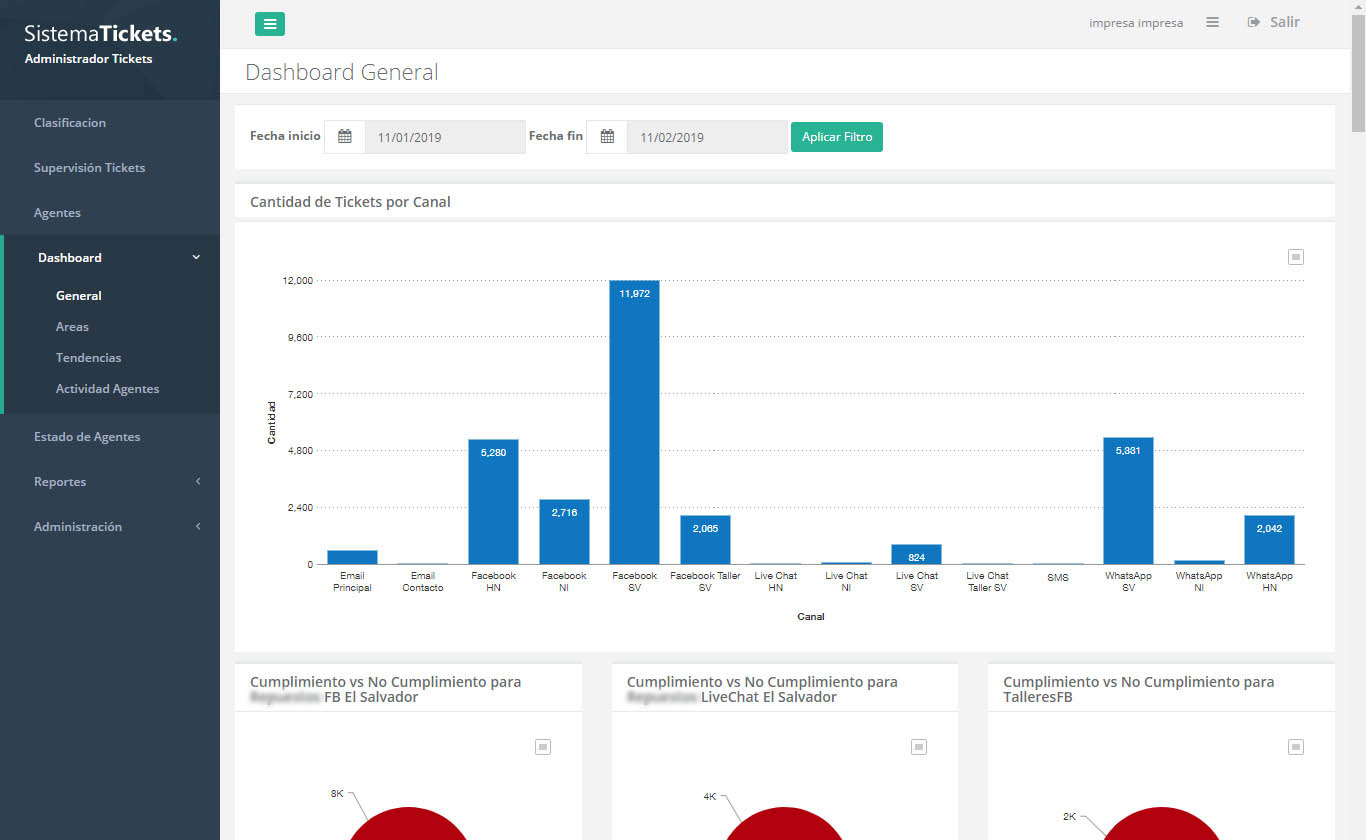The width and height of the screenshot is (1366, 840).
Task: Click the WhatsApp NI bar
Action: [x=1199, y=562]
